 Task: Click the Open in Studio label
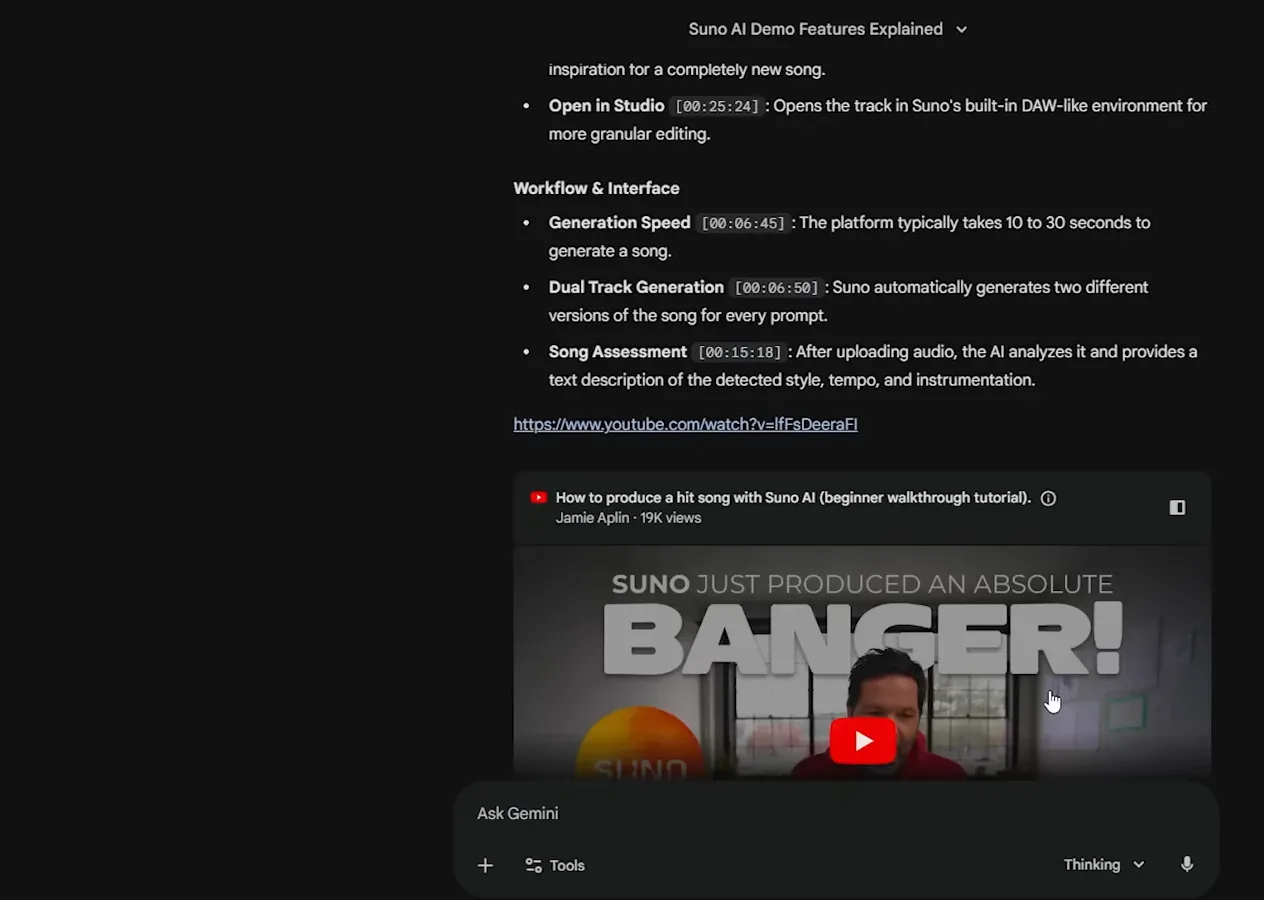click(x=606, y=105)
